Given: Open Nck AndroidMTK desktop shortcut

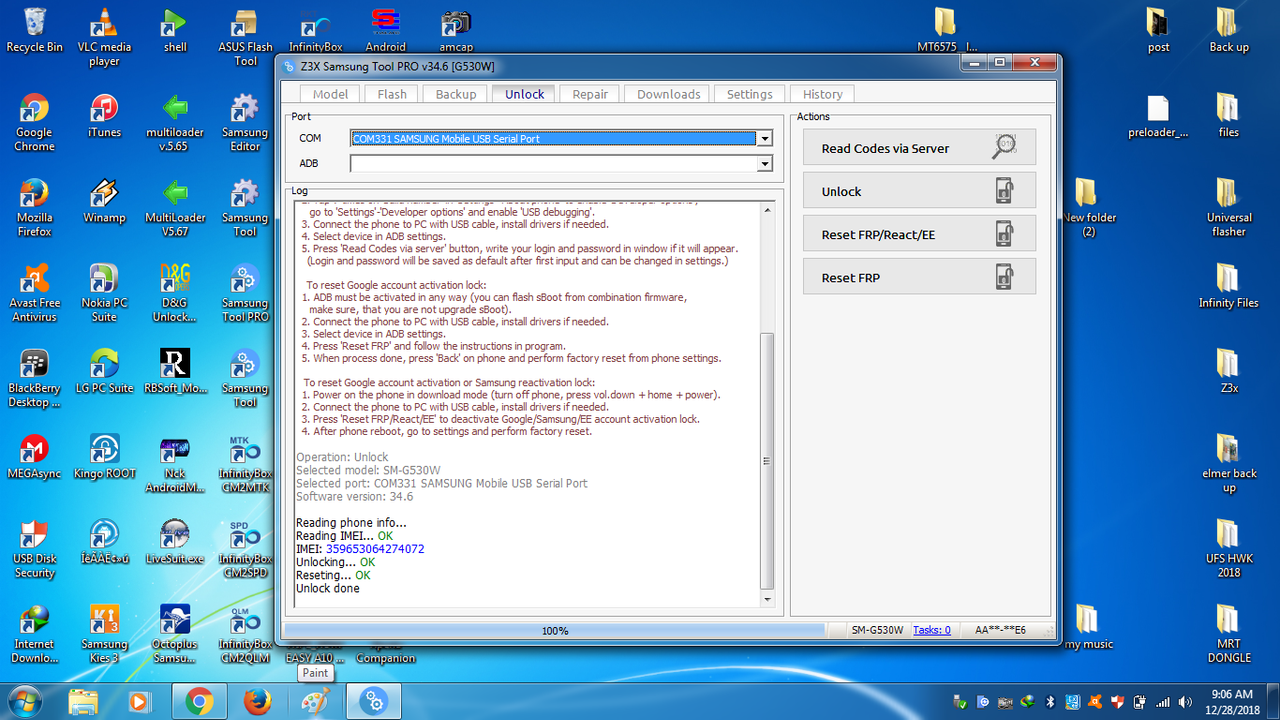Looking at the screenshot, I should point(175,464).
